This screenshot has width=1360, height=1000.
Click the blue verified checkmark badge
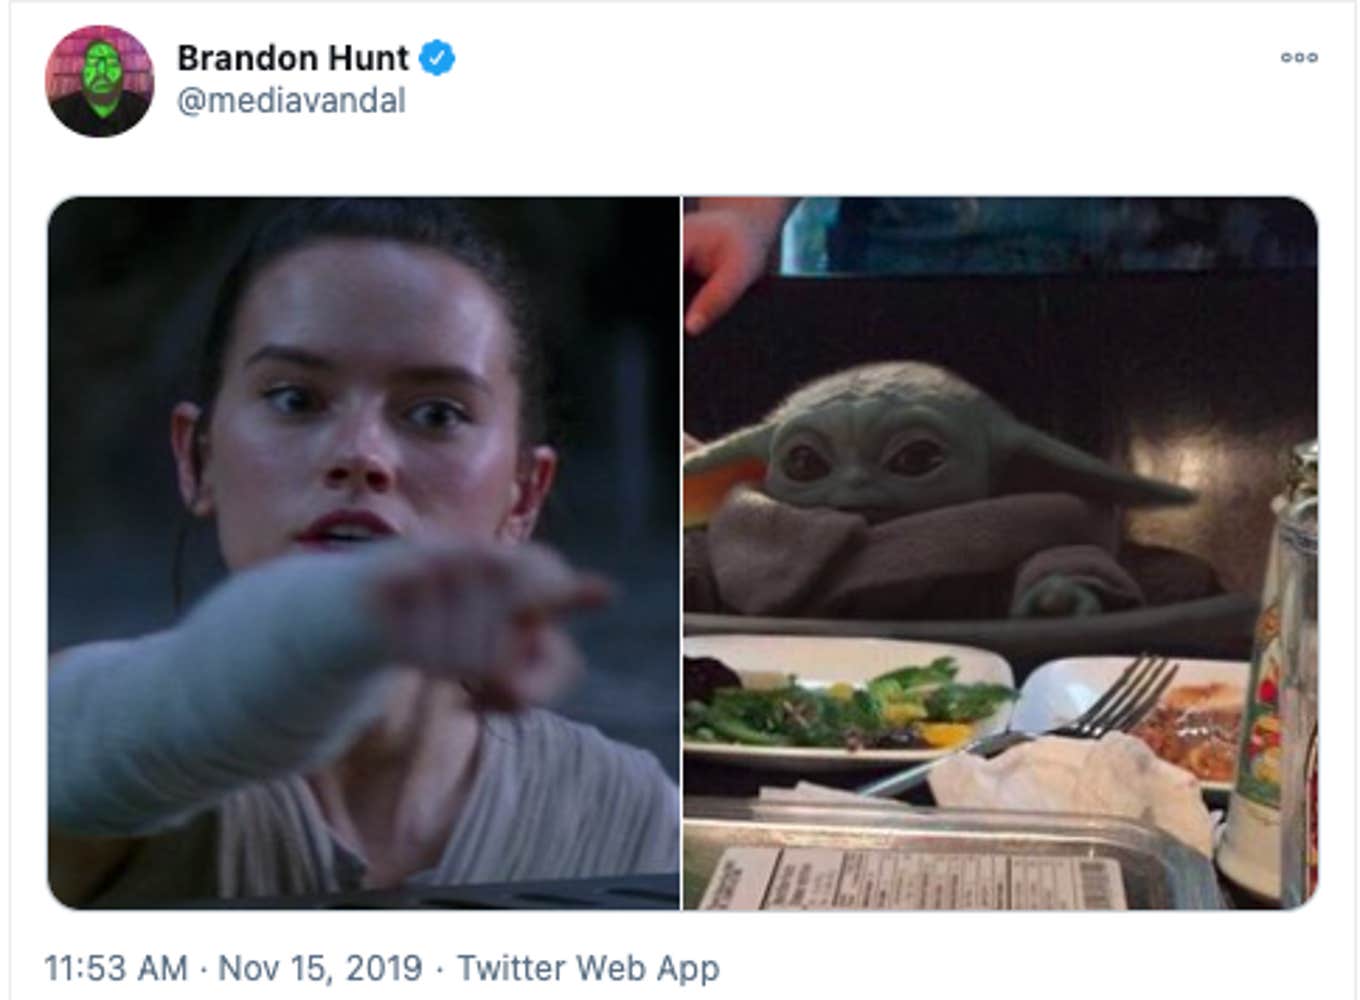tap(436, 58)
